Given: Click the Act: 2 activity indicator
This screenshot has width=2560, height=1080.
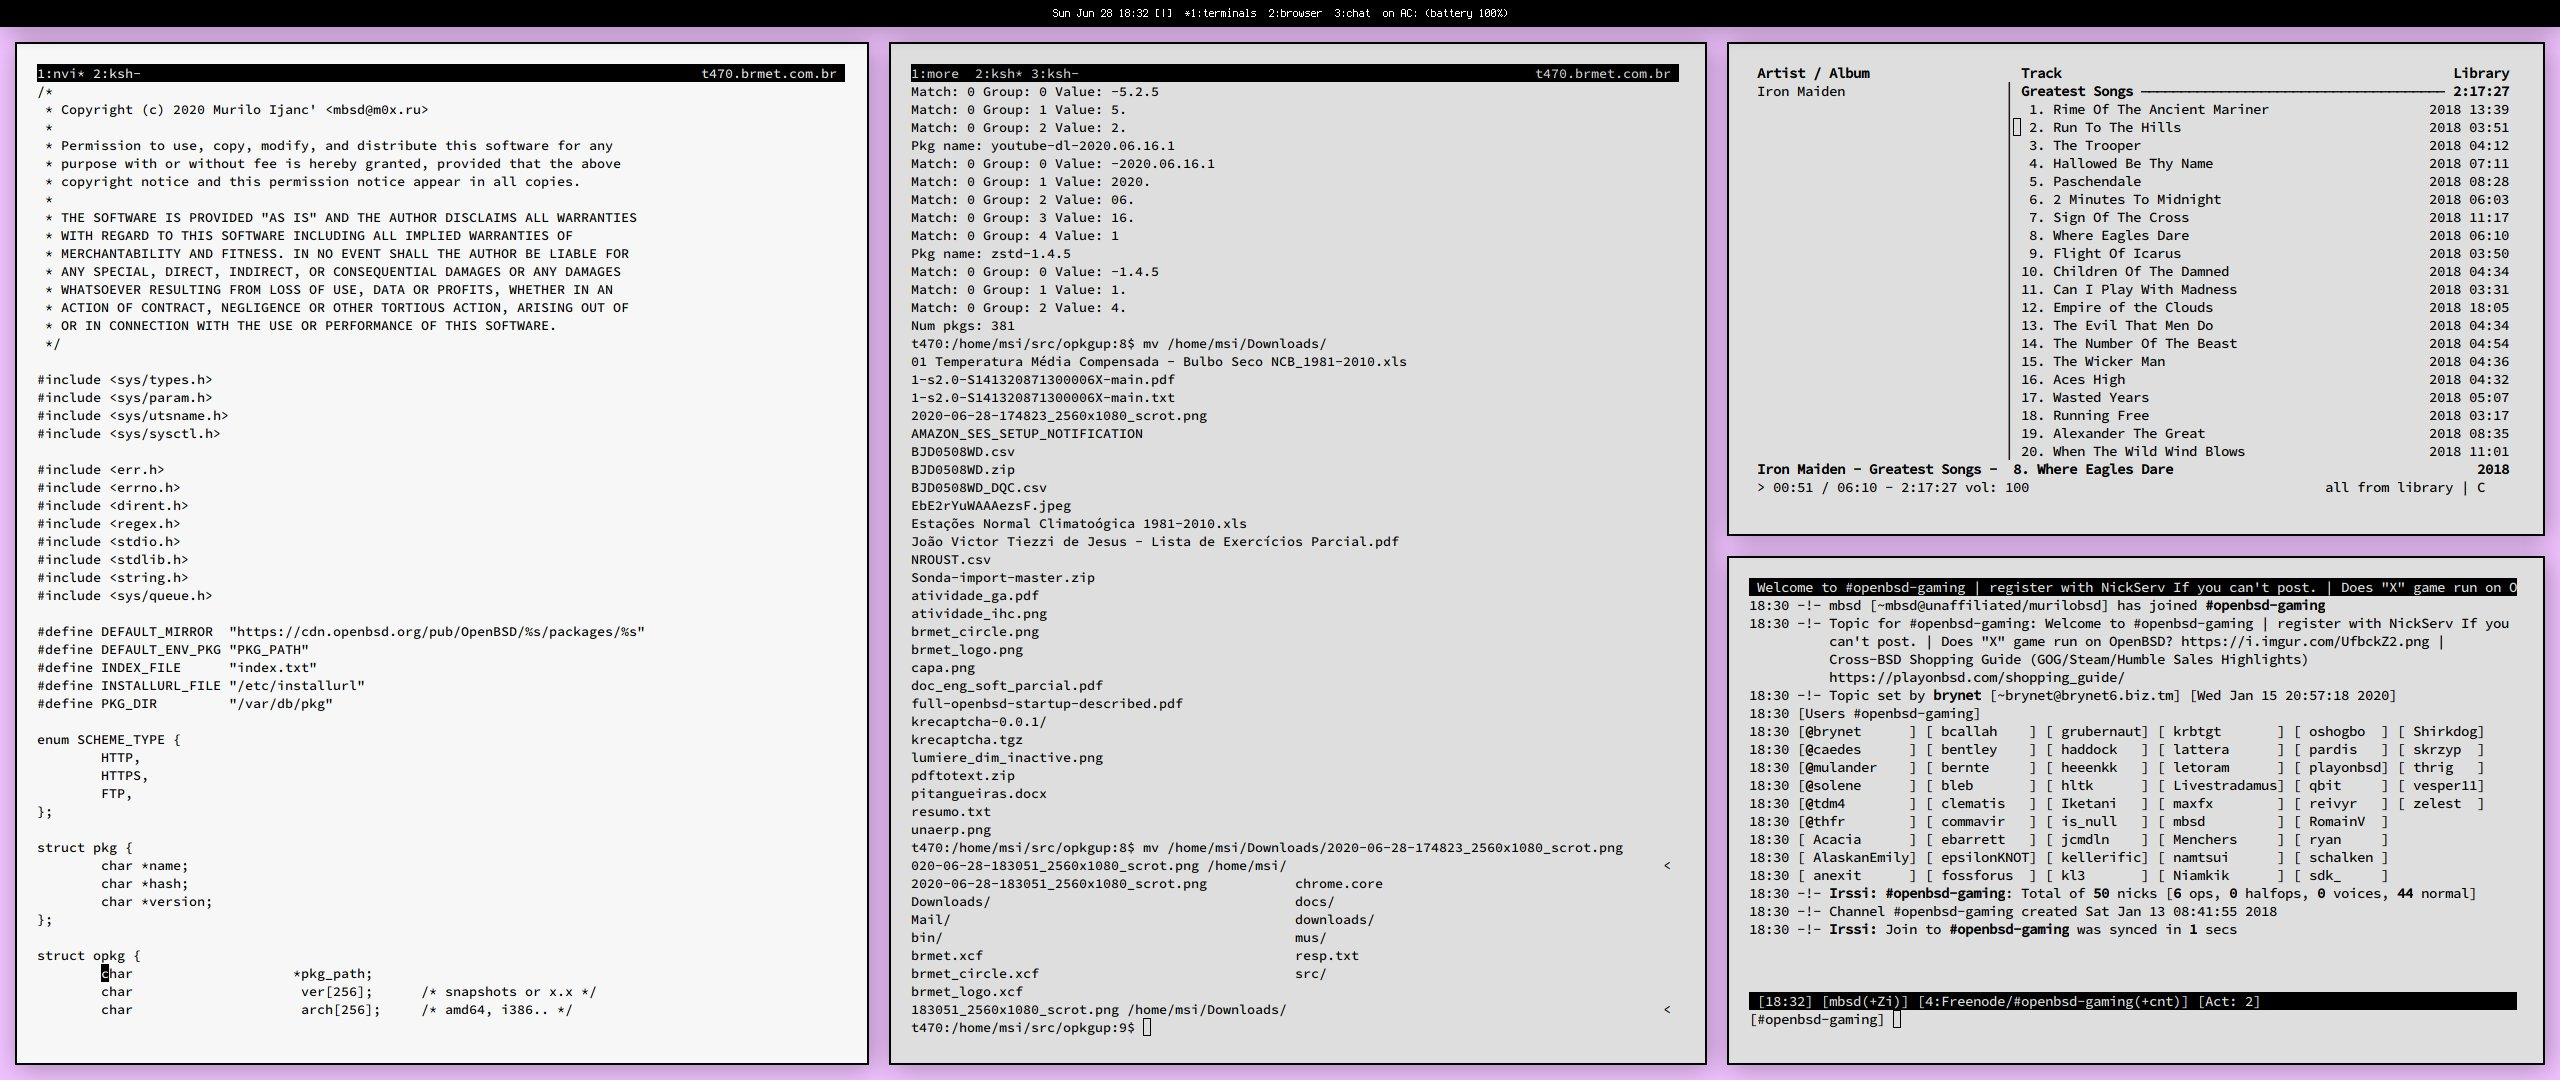Looking at the screenshot, I should tap(2228, 1001).
